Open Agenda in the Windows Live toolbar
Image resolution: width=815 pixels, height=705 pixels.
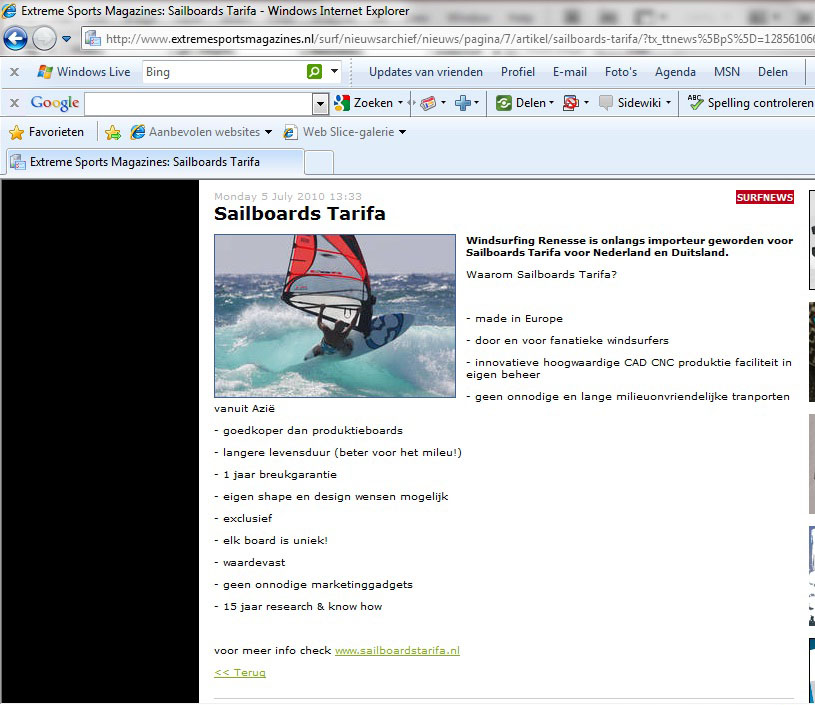coord(675,72)
